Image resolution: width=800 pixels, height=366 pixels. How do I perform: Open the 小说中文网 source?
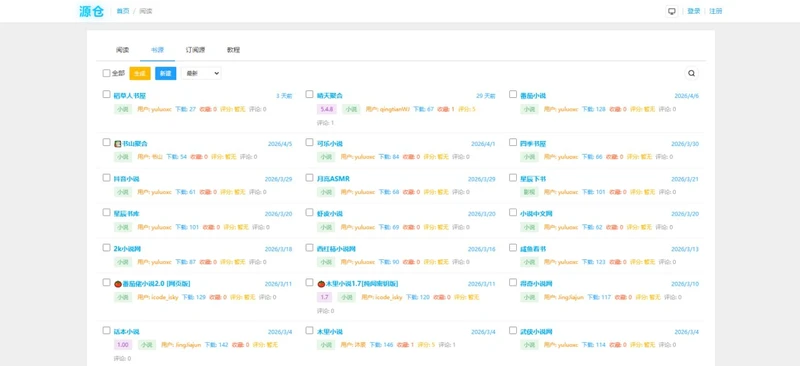coord(536,213)
